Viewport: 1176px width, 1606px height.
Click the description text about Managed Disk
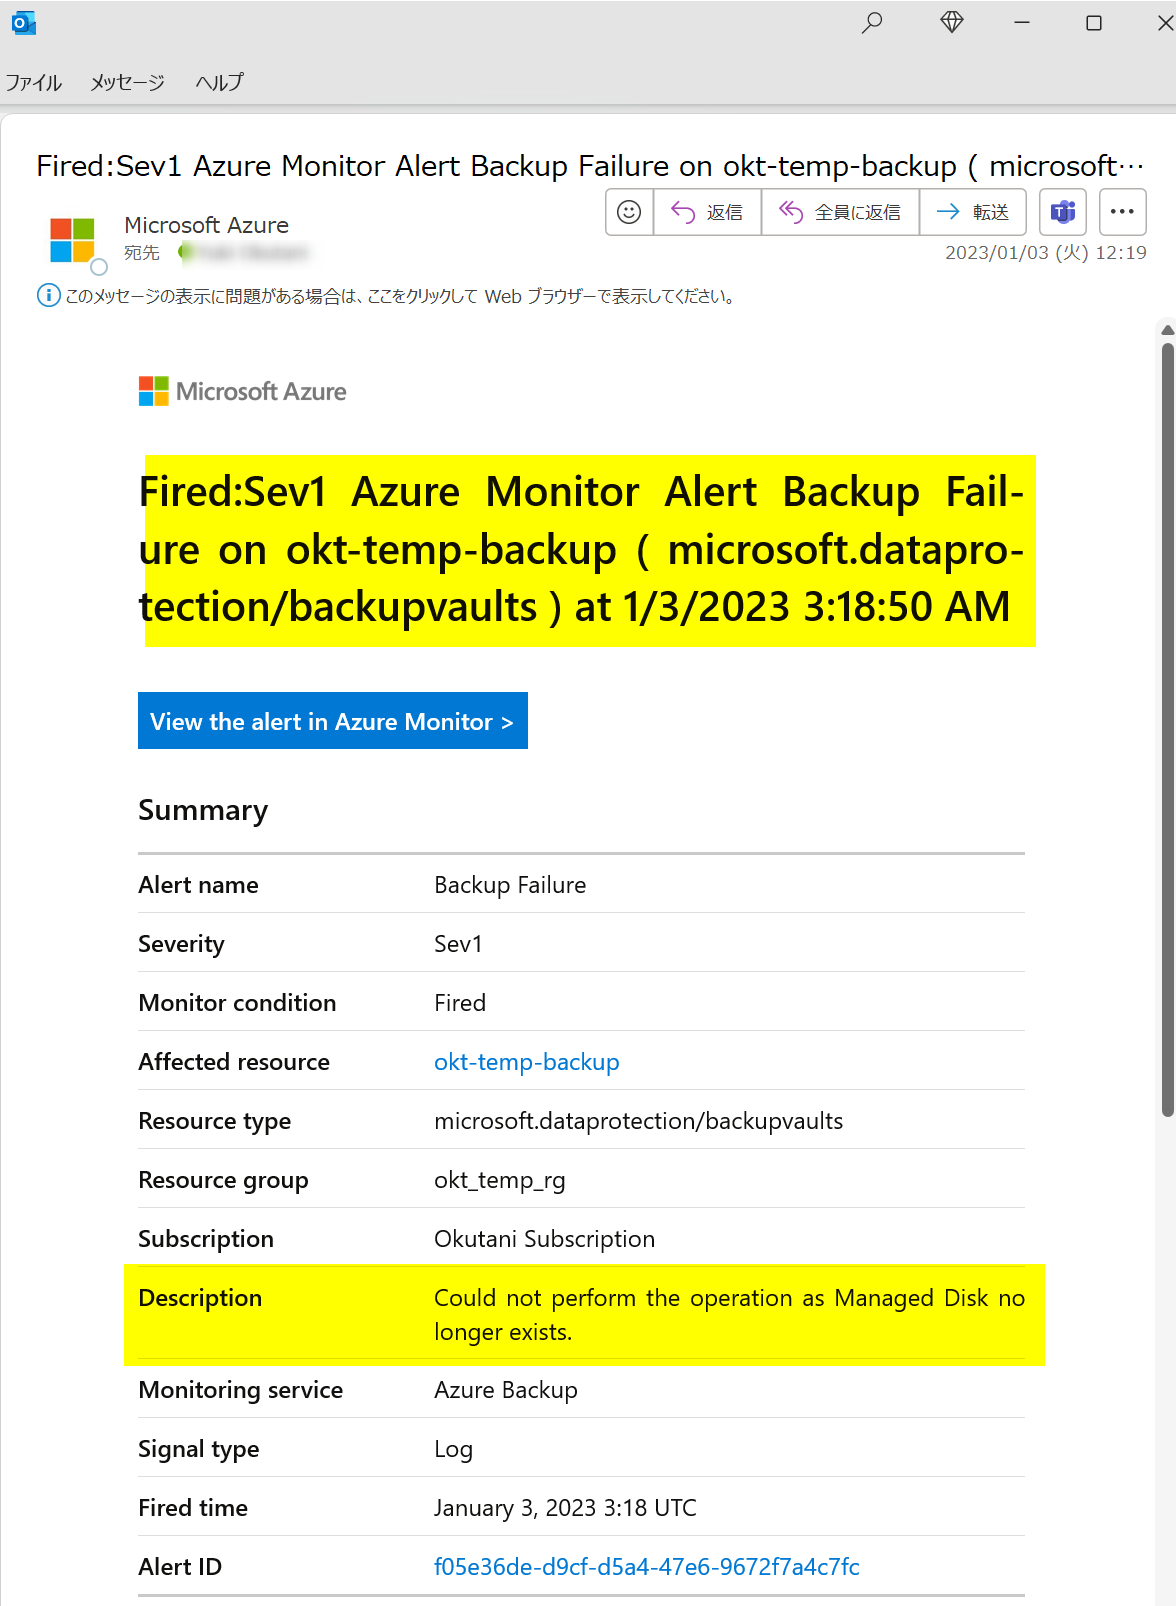729,1315
